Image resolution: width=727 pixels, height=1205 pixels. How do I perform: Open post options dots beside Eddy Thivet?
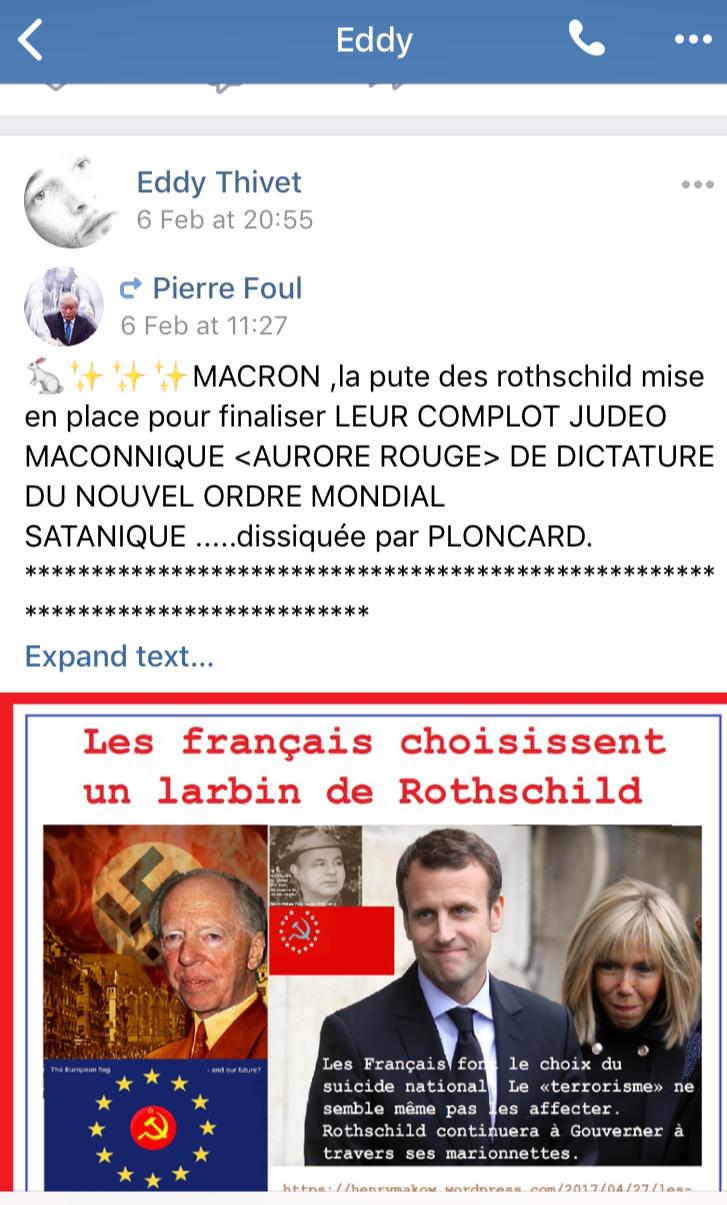click(697, 185)
